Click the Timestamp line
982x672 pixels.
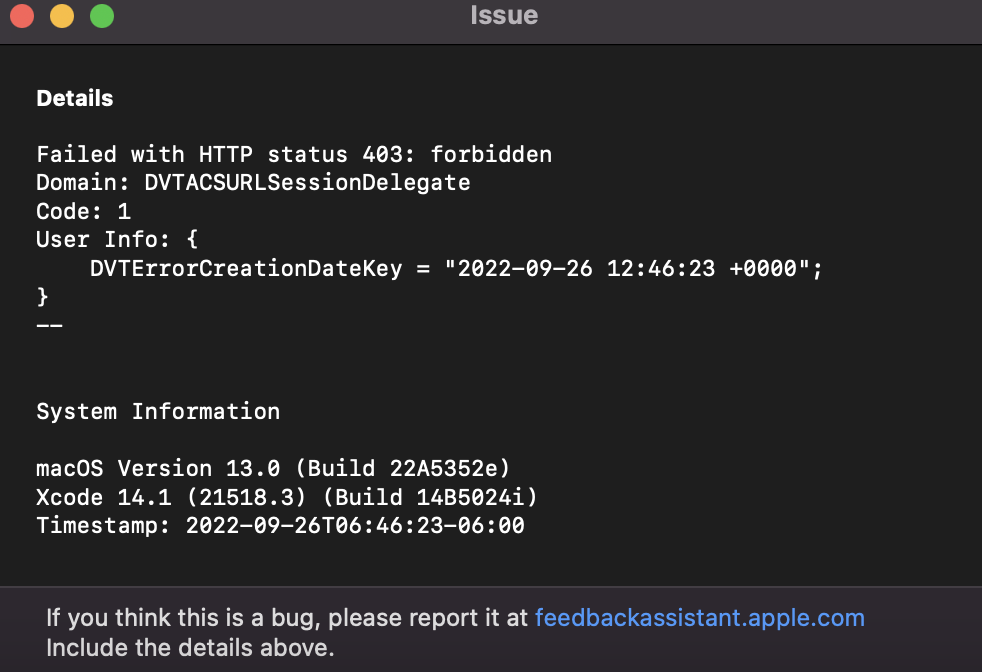pyautogui.click(x=280, y=525)
